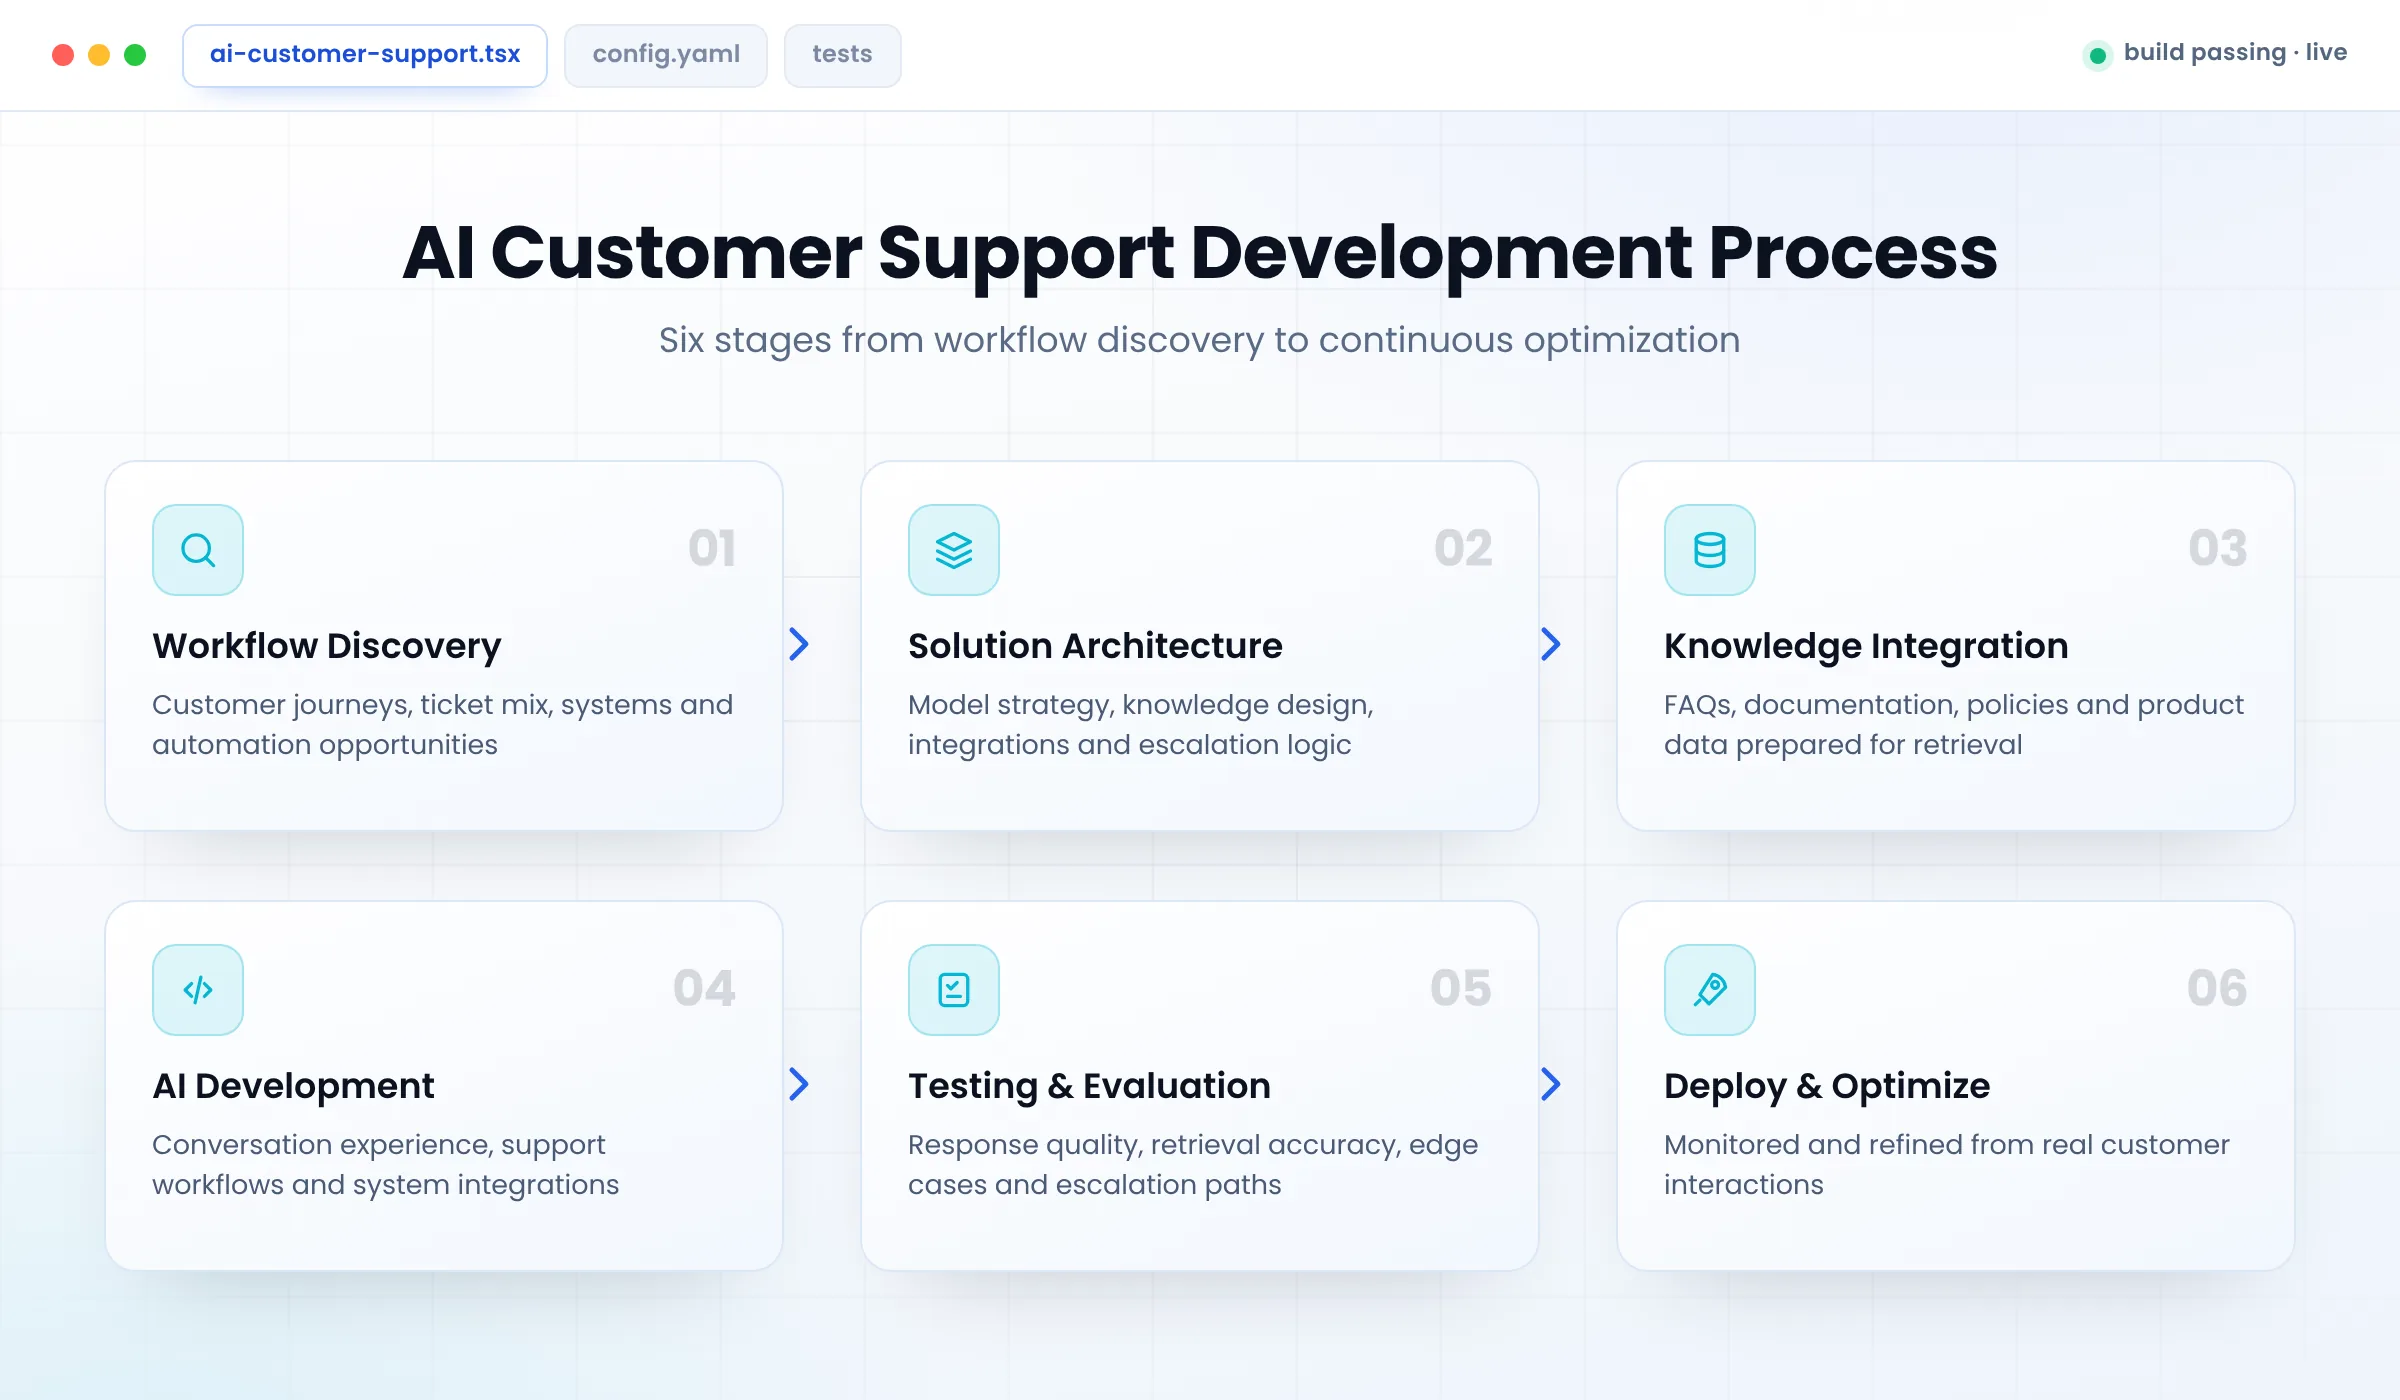Viewport: 2400px width, 1400px height.
Task: Click chevron after AI Development card
Action: [x=798, y=1084]
